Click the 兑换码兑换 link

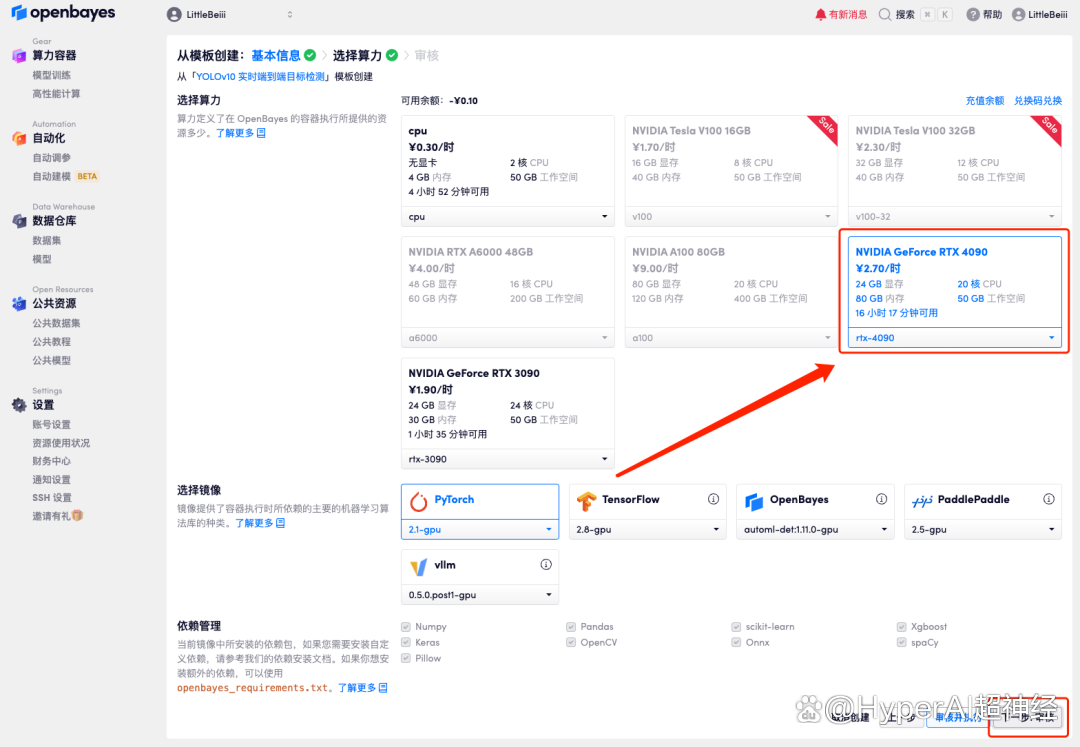pos(1038,101)
